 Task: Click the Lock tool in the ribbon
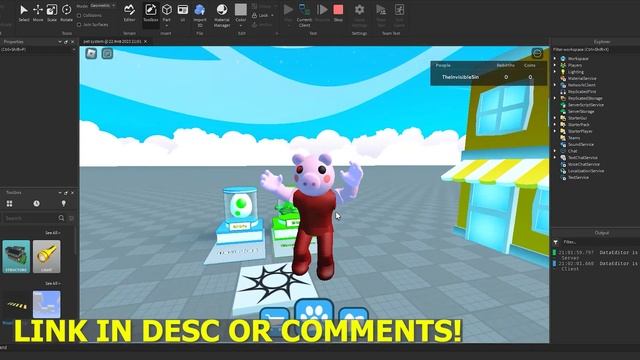260,15
